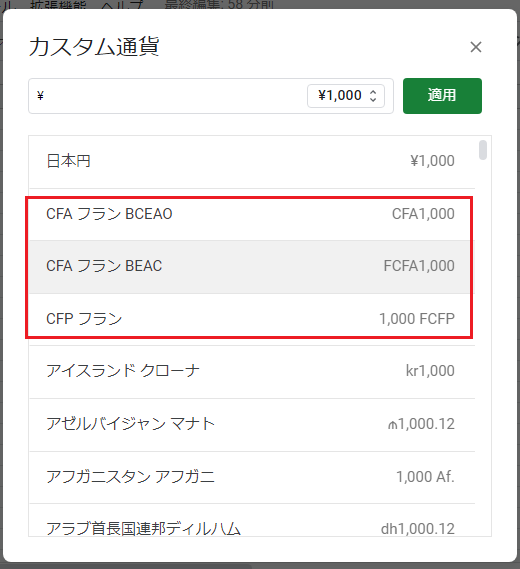Image resolution: width=520 pixels, height=569 pixels.
Task: Click the FCFA1,000 format sample
Action: click(419, 266)
